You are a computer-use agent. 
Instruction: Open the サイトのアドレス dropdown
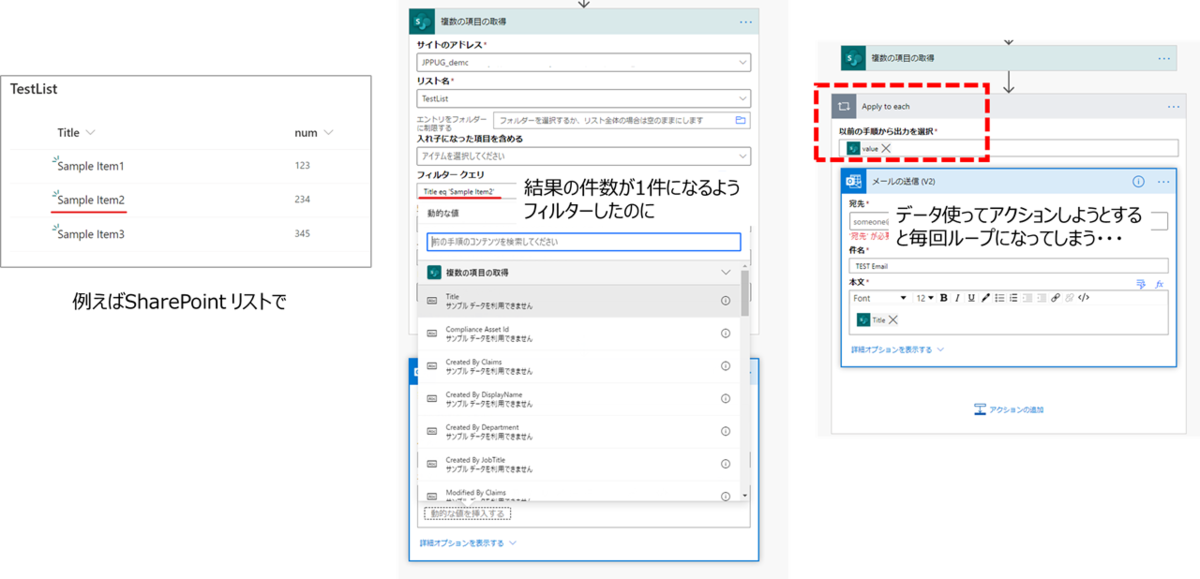[x=742, y=61]
